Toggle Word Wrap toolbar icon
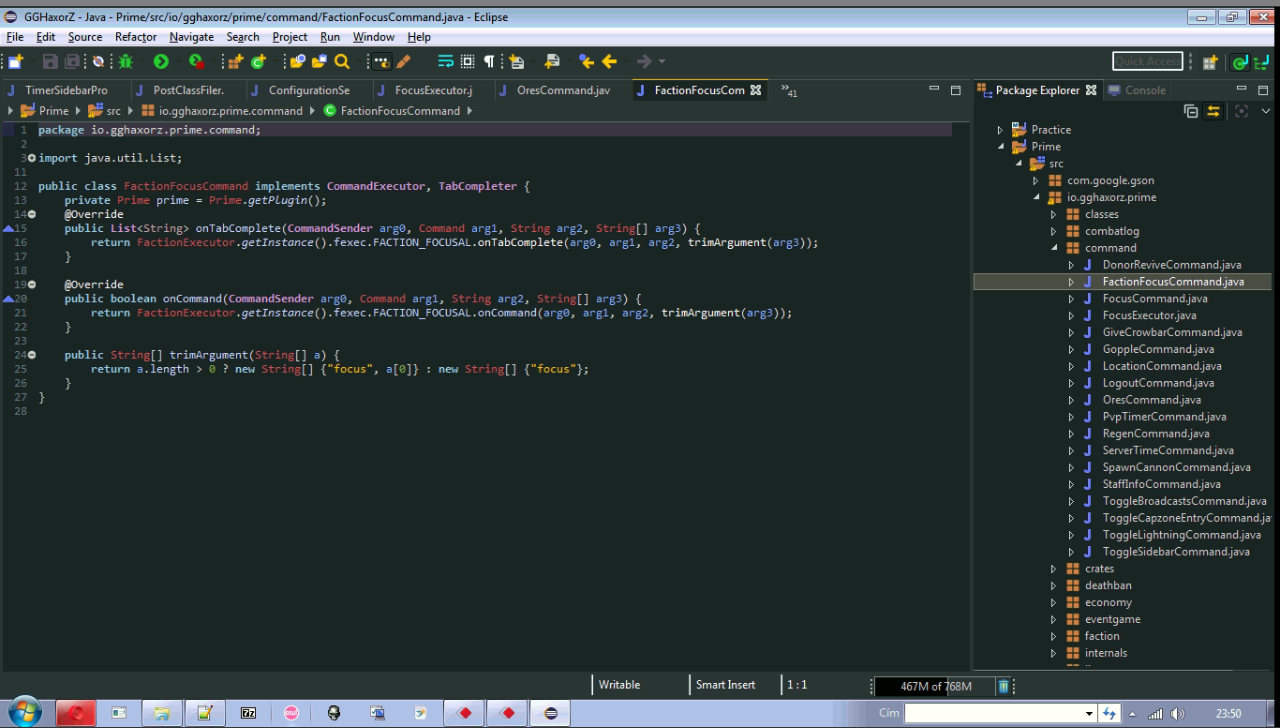The image size is (1280, 728). [x=446, y=62]
